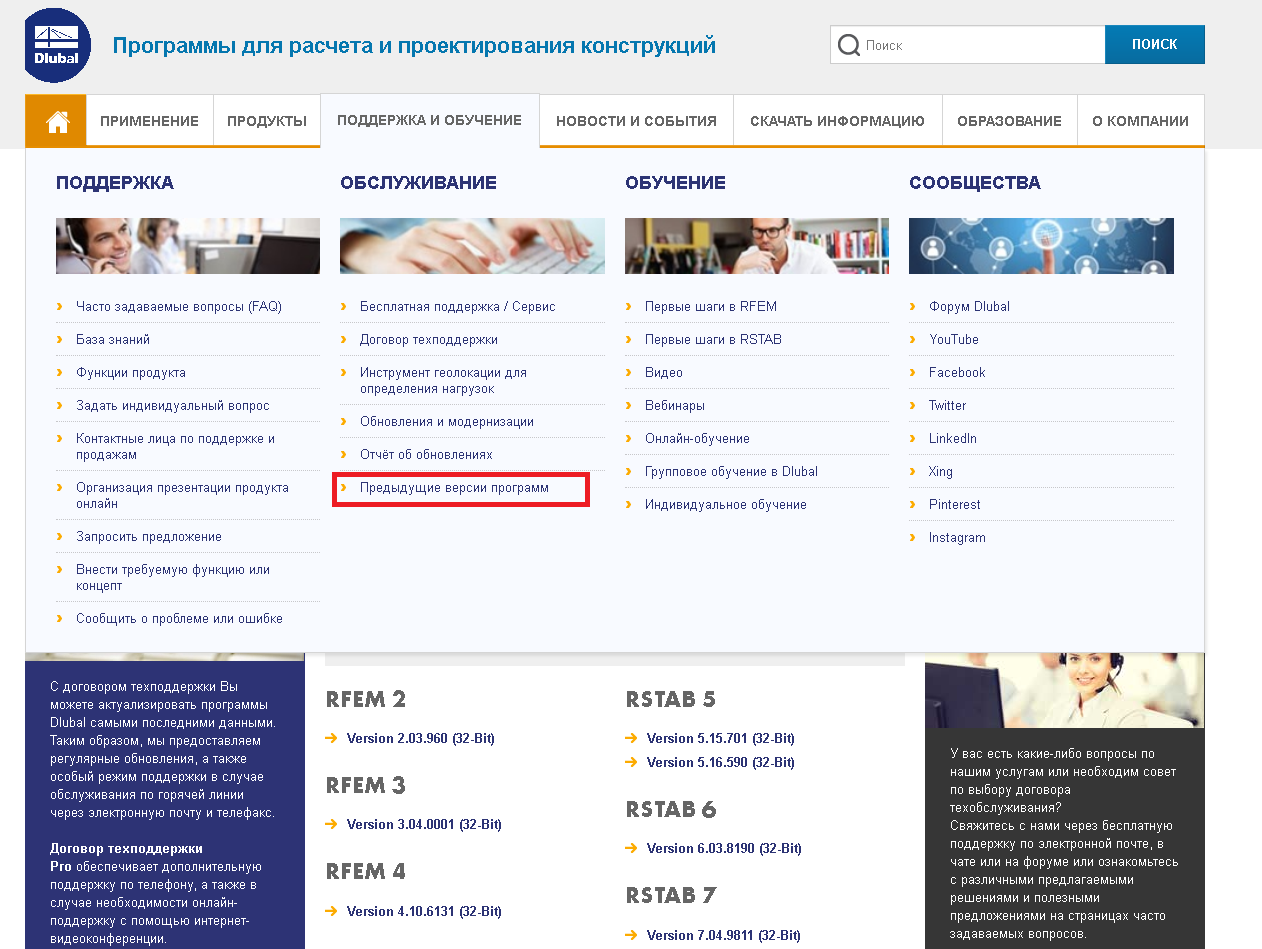
Task: Select СКАЧАТЬ ИНФОРМАЦИЮ in the navigation bar
Action: [x=838, y=119]
